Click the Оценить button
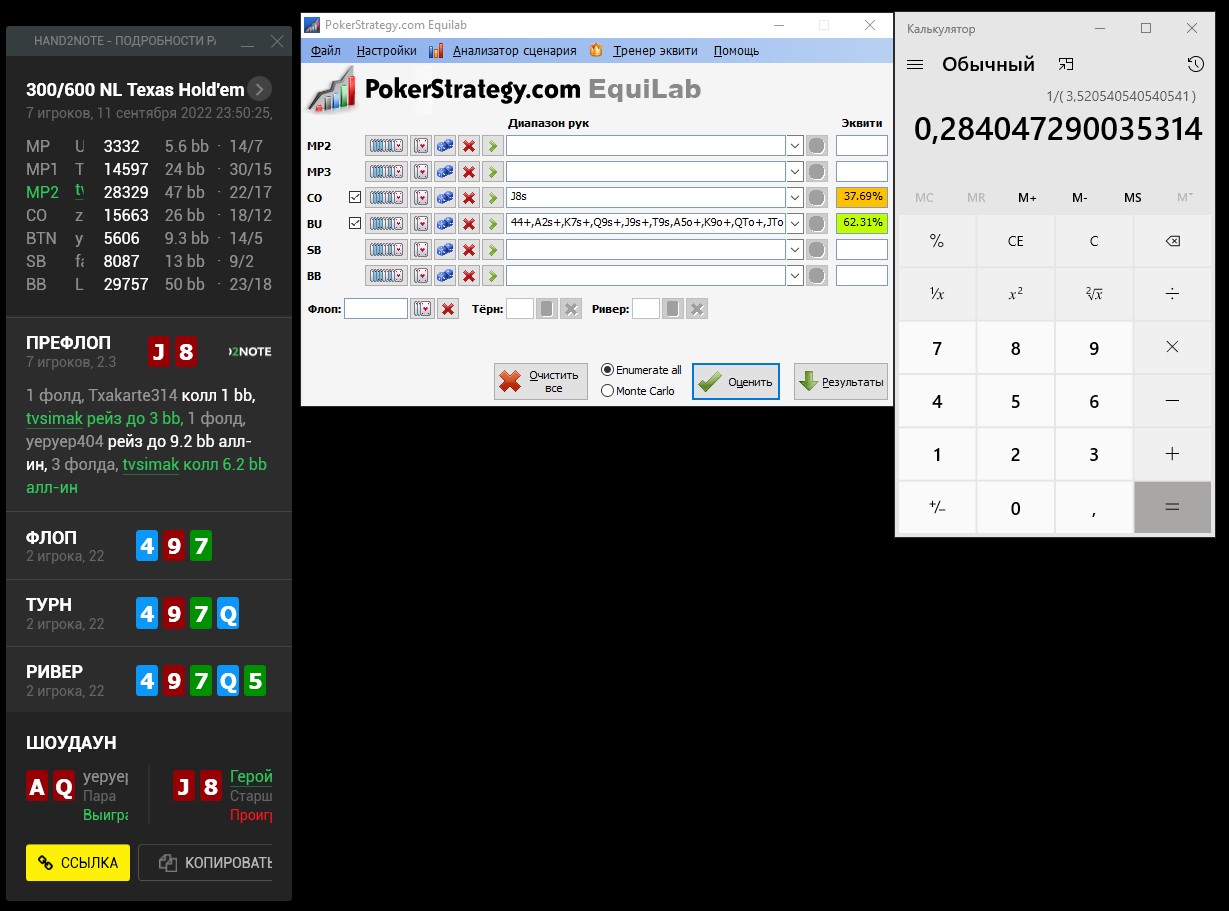Screen dimensions: 1229x911 coord(736,381)
